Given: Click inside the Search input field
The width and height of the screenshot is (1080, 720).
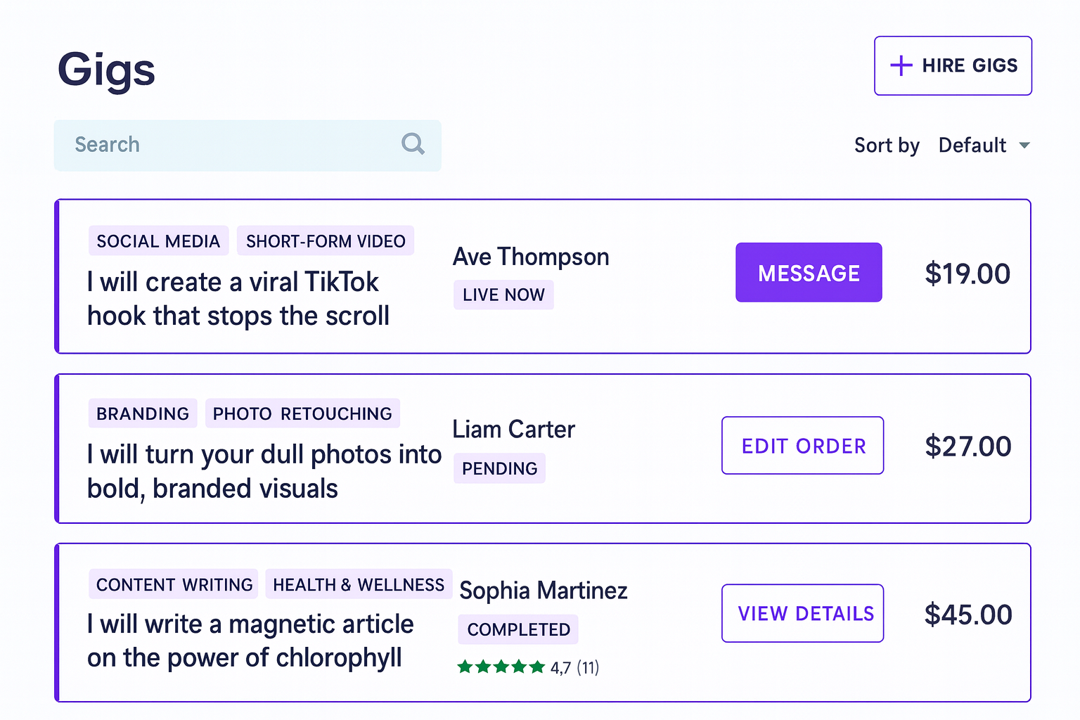Looking at the screenshot, I should pos(200,144).
